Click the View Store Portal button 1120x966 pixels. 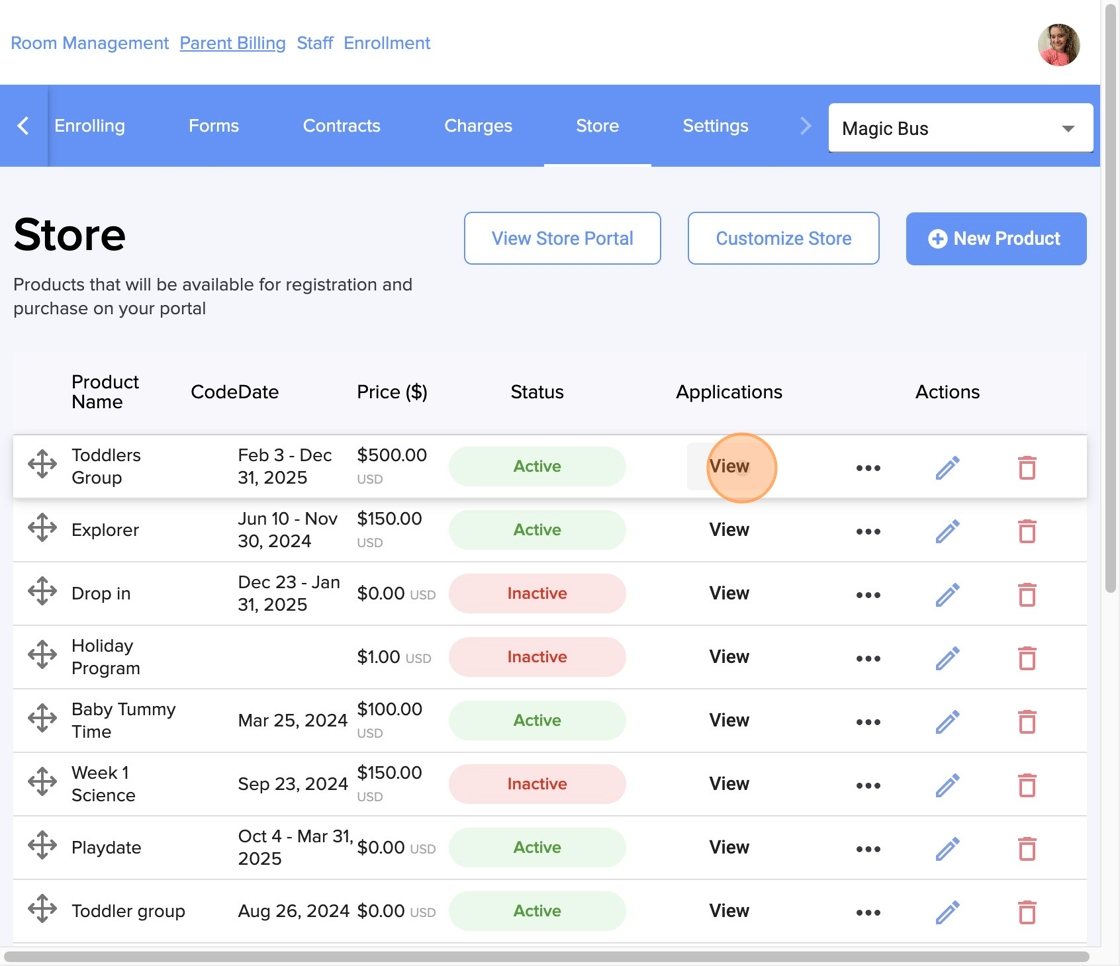pyautogui.click(x=562, y=238)
